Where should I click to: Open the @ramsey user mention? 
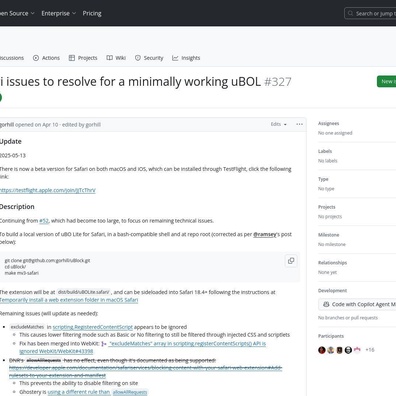265,234
